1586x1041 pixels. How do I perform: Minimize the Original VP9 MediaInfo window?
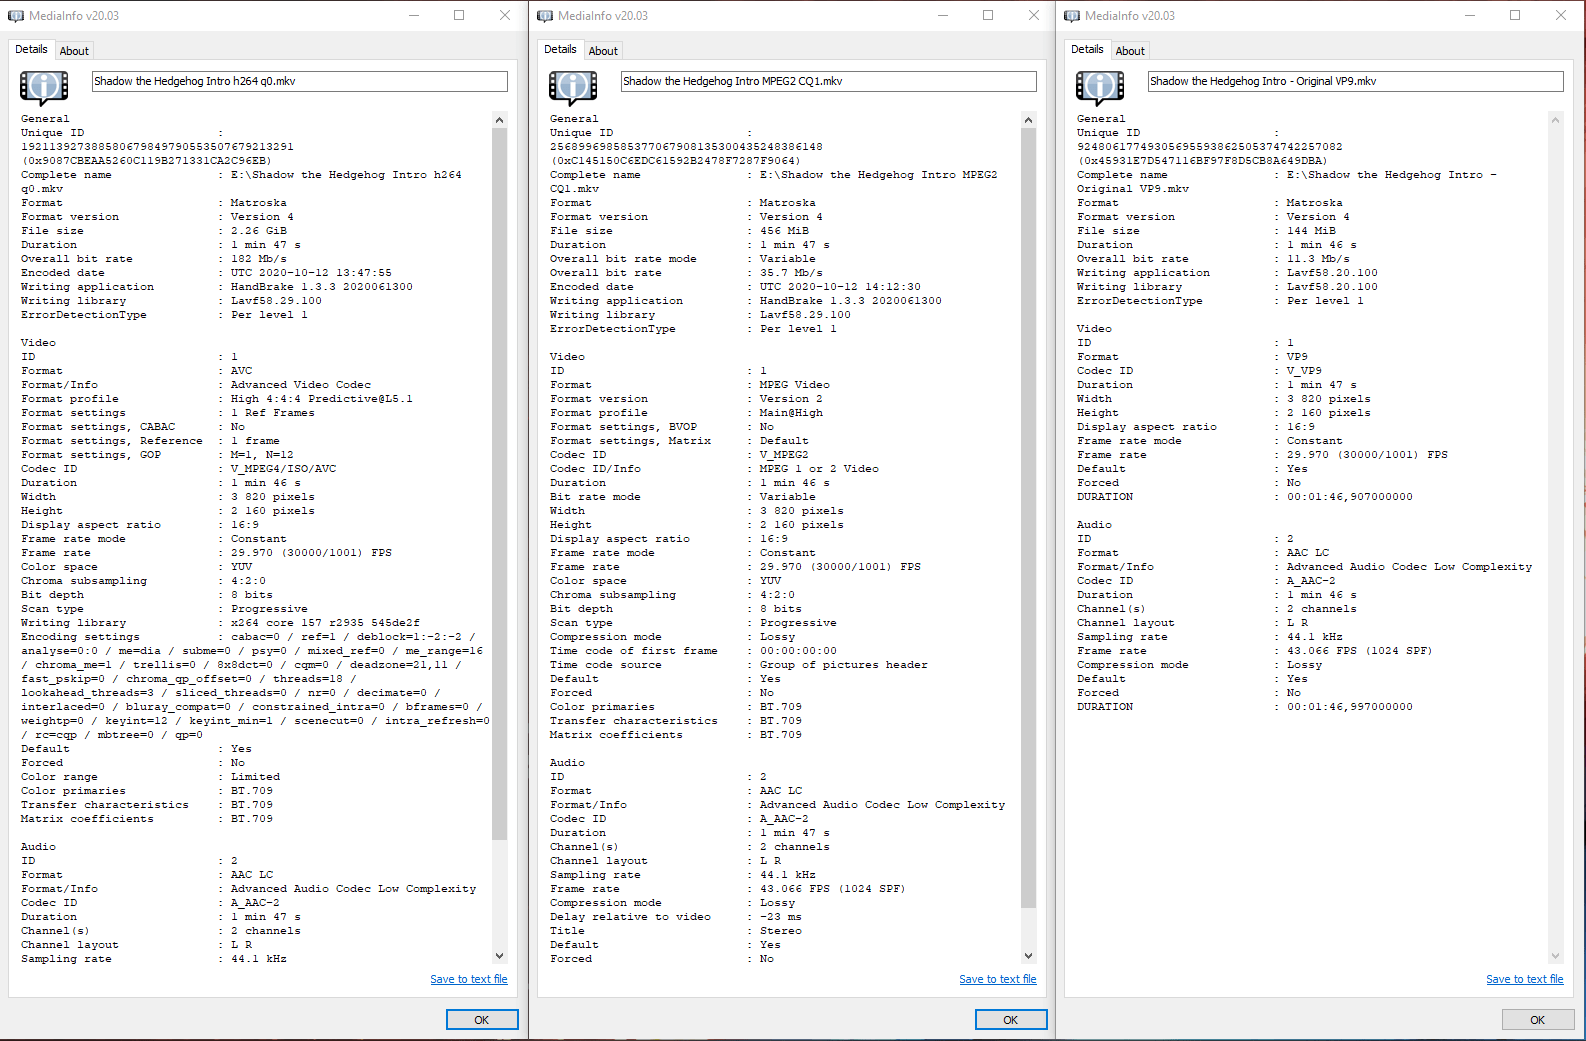tap(1470, 15)
